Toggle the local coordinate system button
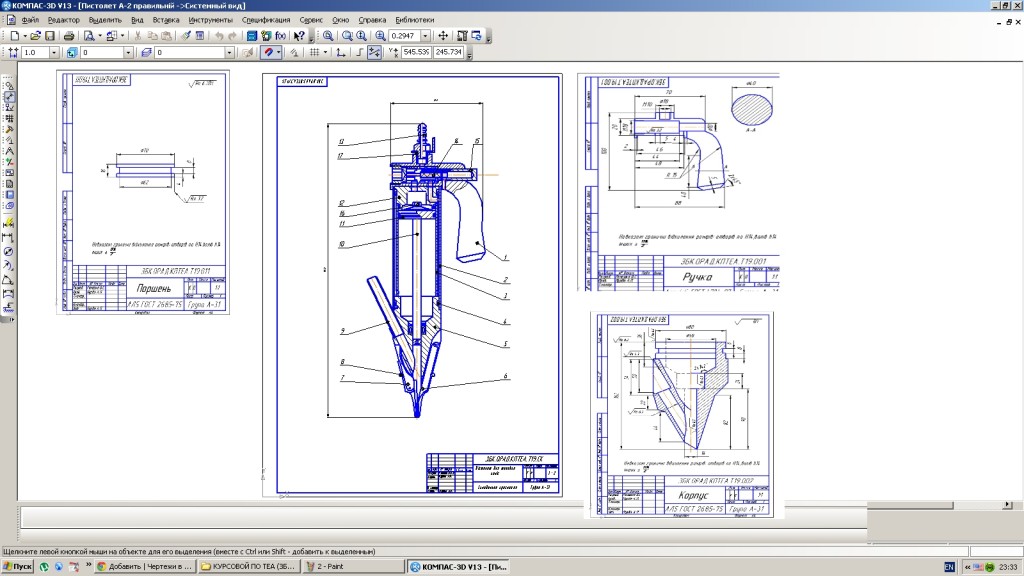The width and height of the screenshot is (1024, 576). click(x=341, y=52)
